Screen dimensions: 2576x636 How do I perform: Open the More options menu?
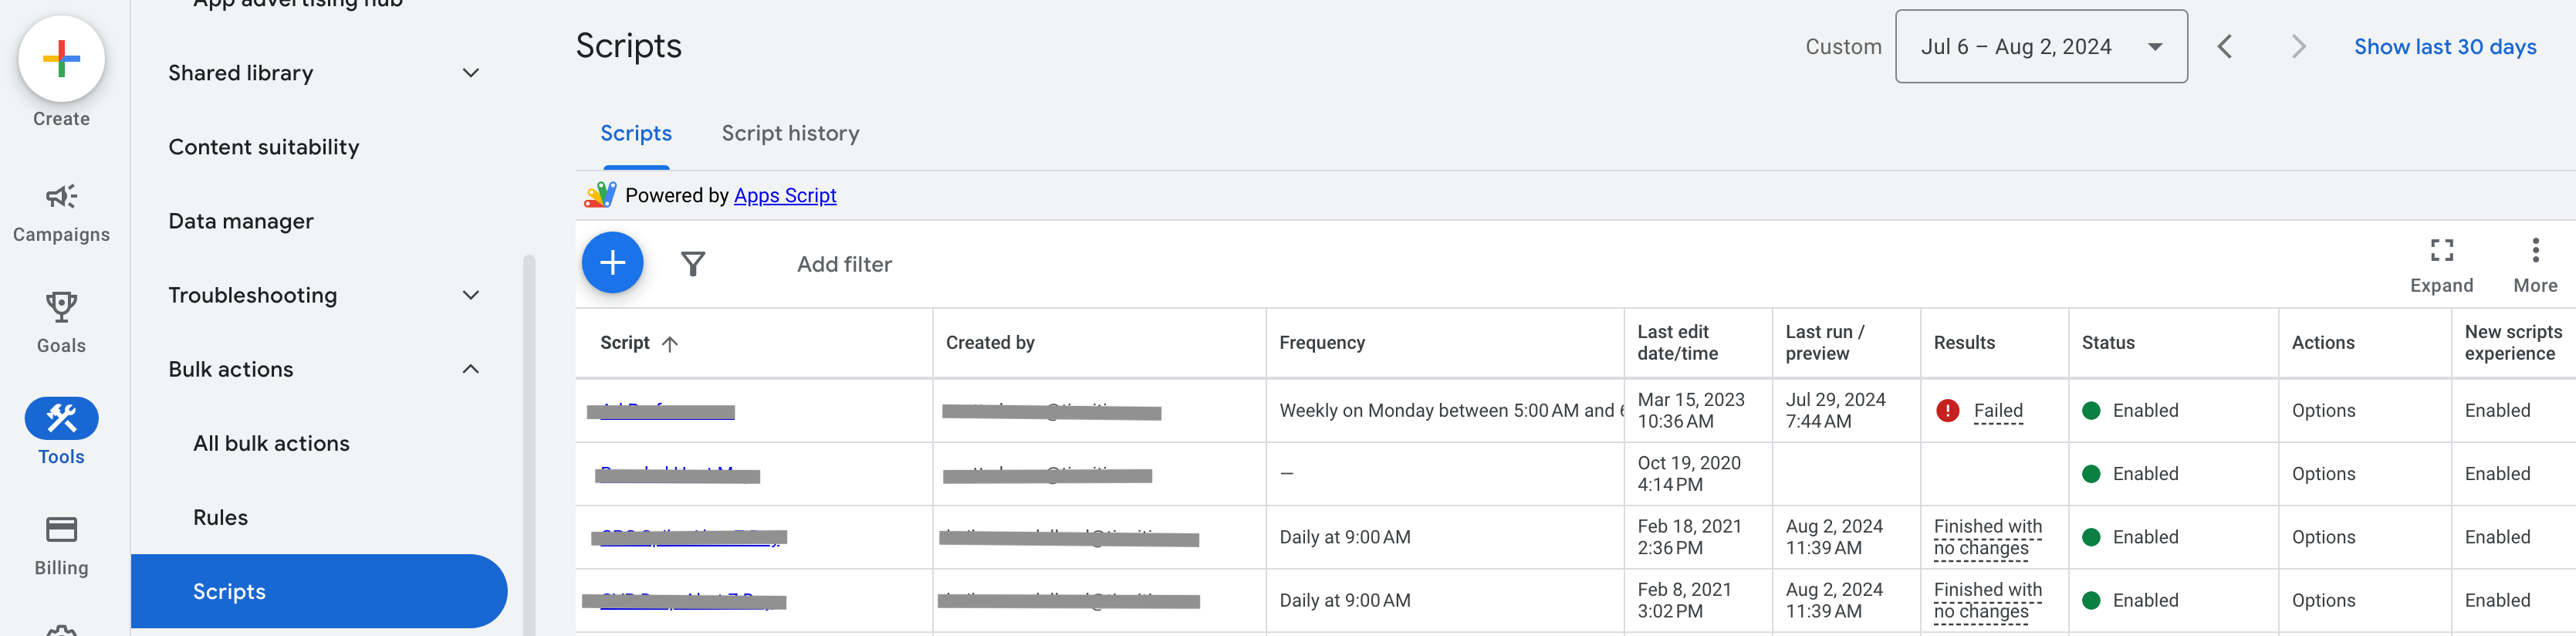coord(2535,265)
